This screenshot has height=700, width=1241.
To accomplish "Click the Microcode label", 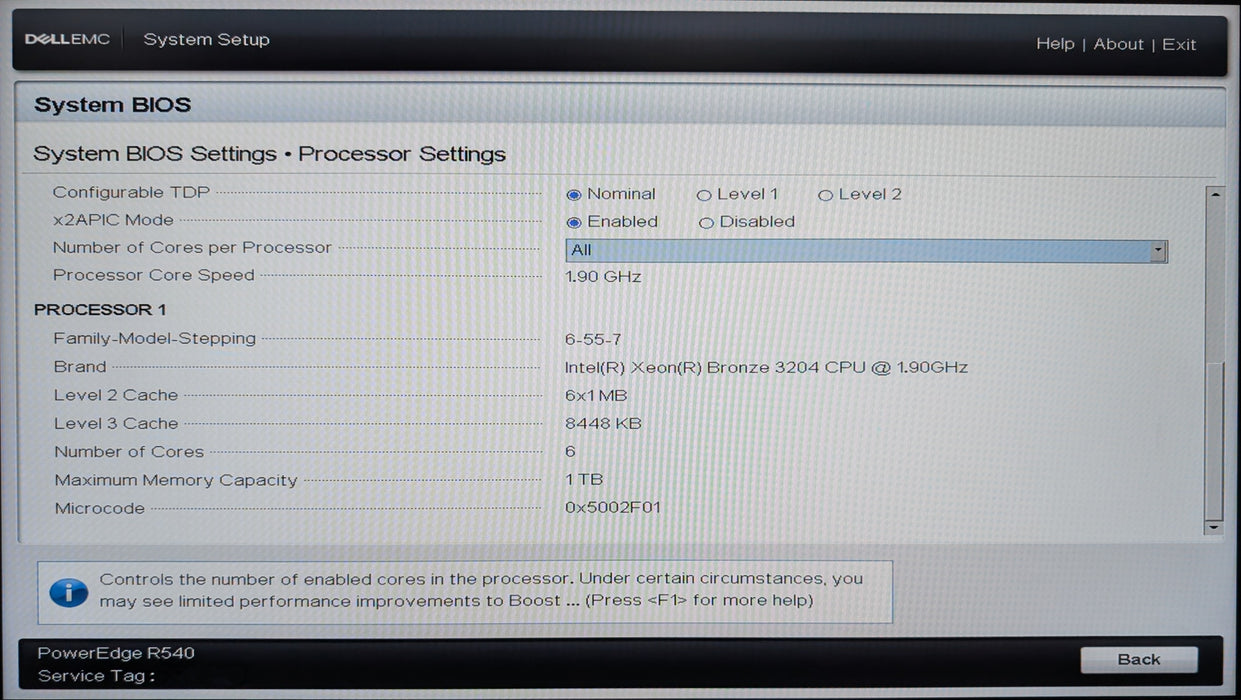I will (x=100, y=509).
